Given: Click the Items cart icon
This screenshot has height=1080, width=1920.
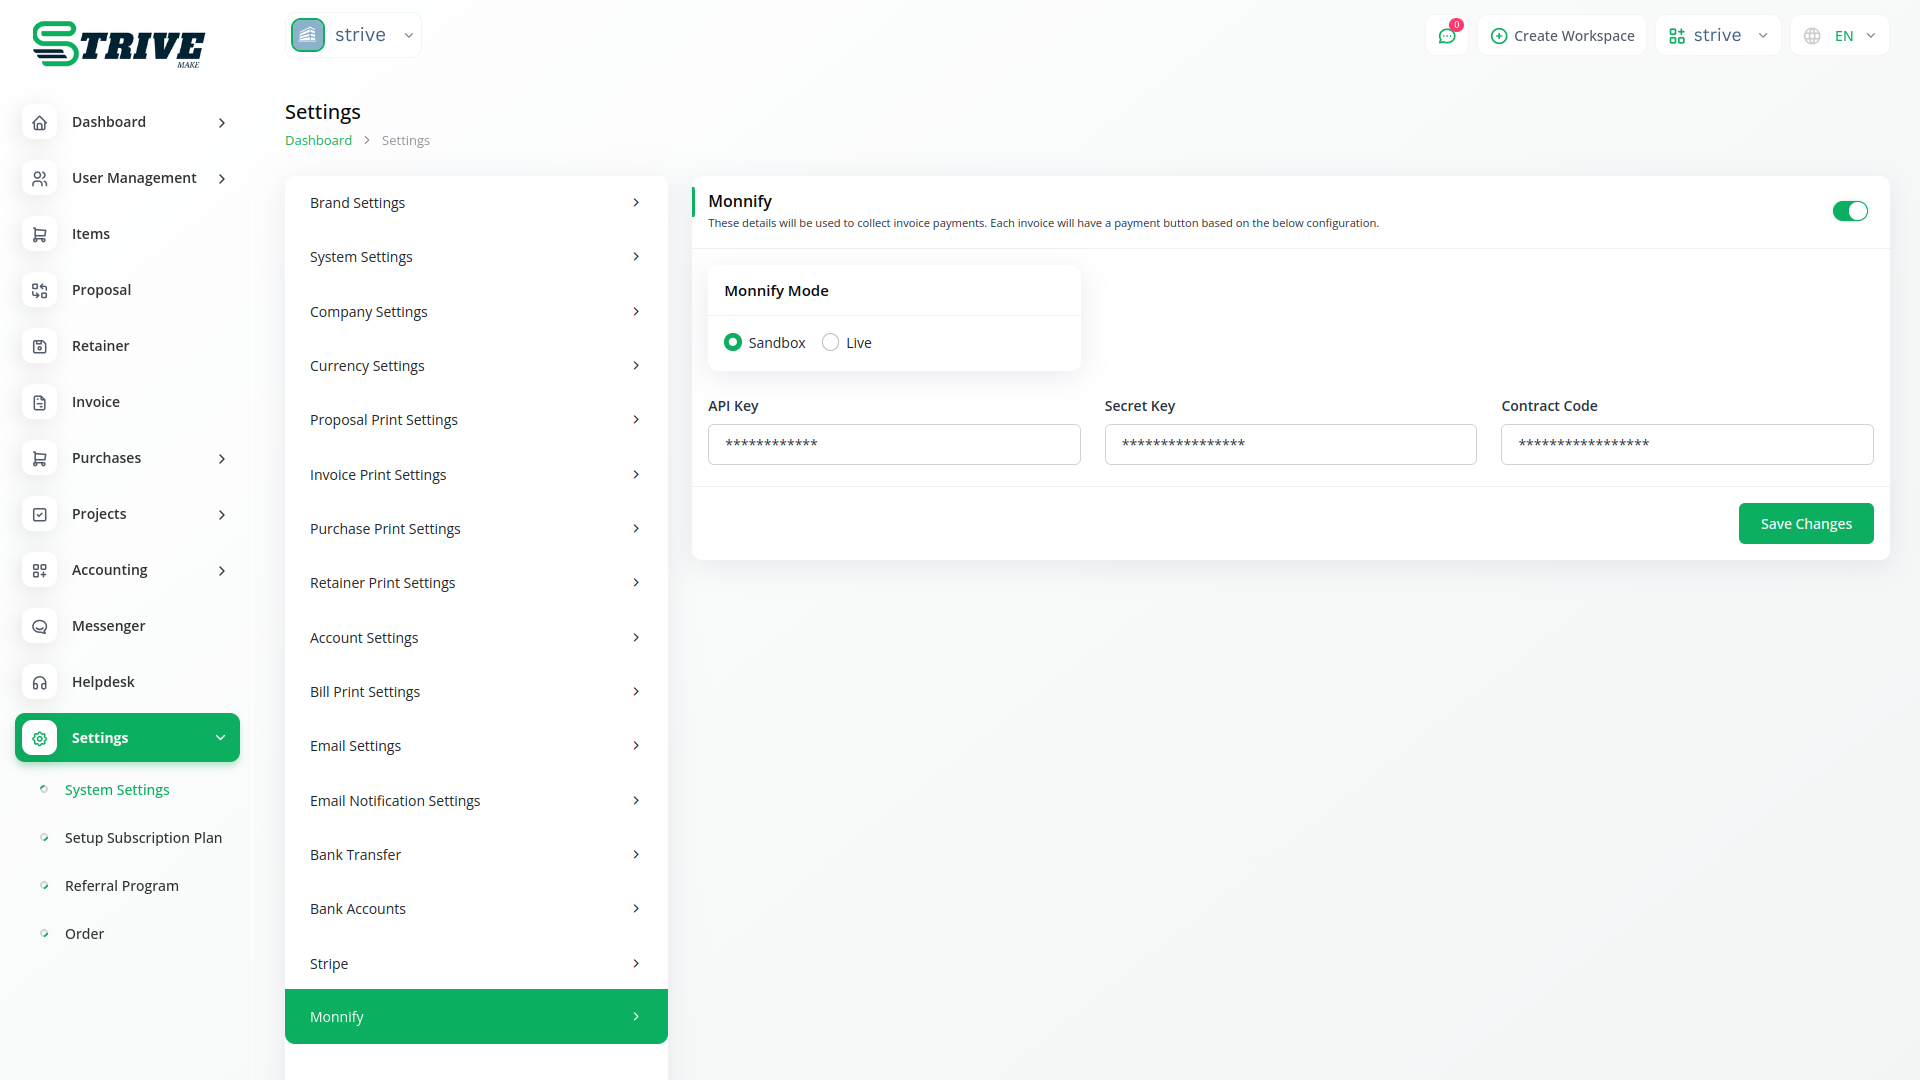Looking at the screenshot, I should click(39, 234).
